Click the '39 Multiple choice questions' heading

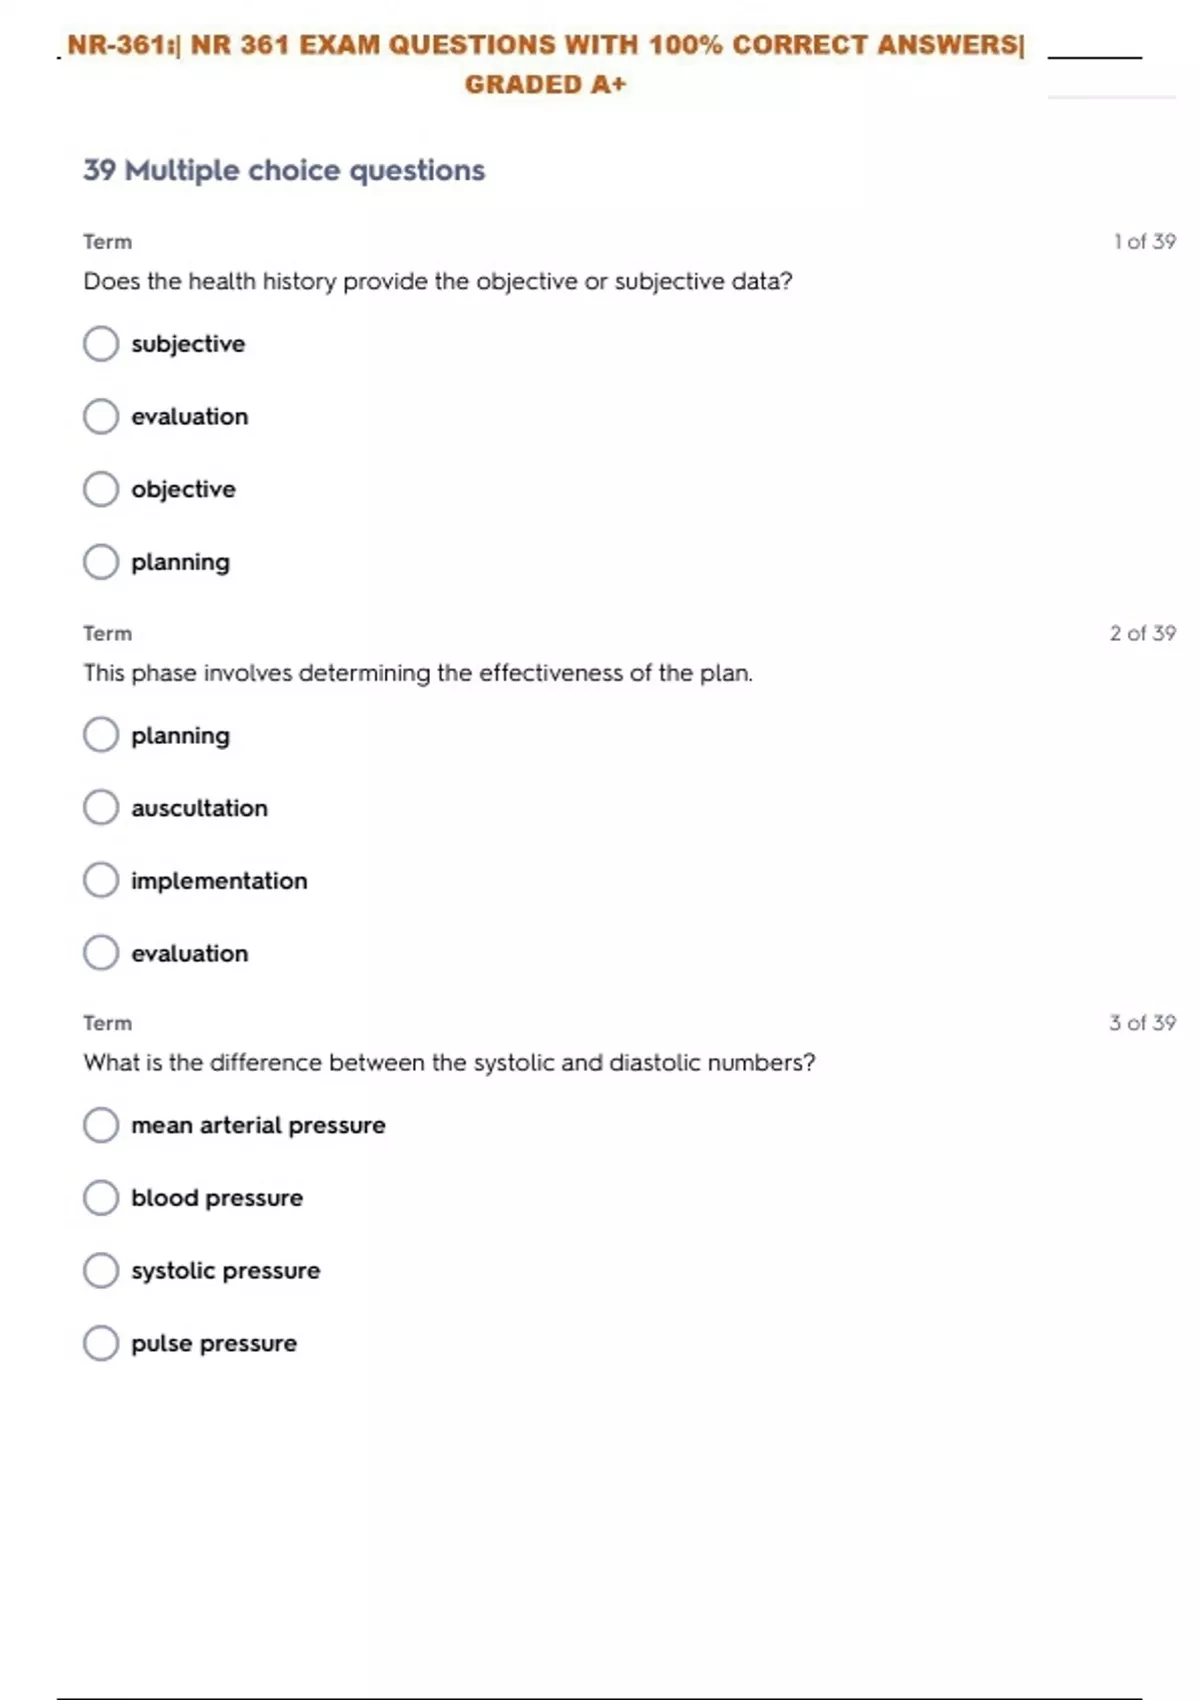284,170
